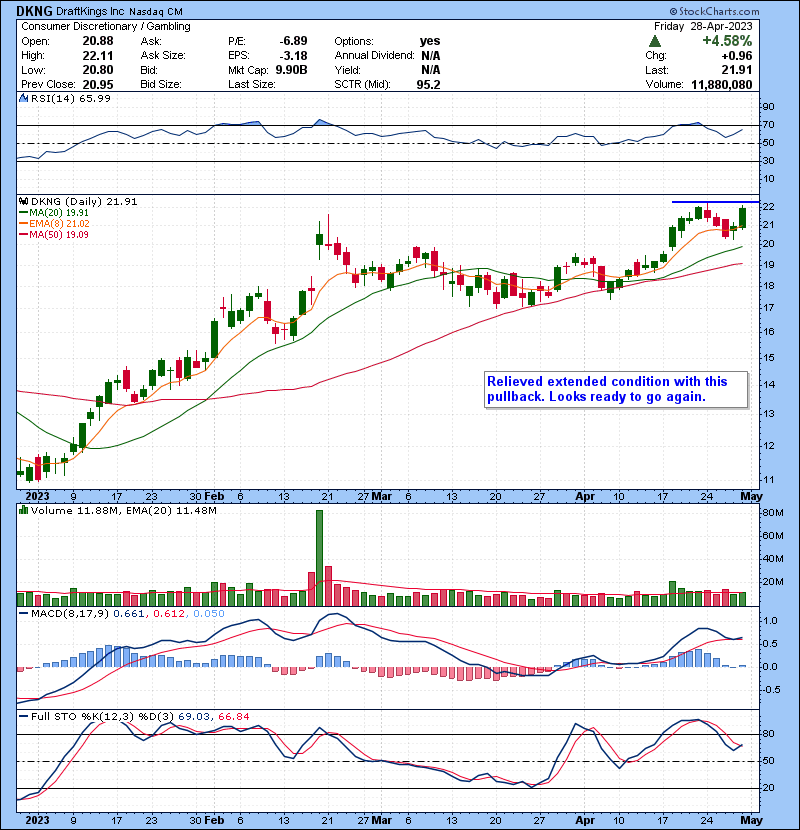Click the EPS value -3.18
800x830 pixels.
(293, 56)
